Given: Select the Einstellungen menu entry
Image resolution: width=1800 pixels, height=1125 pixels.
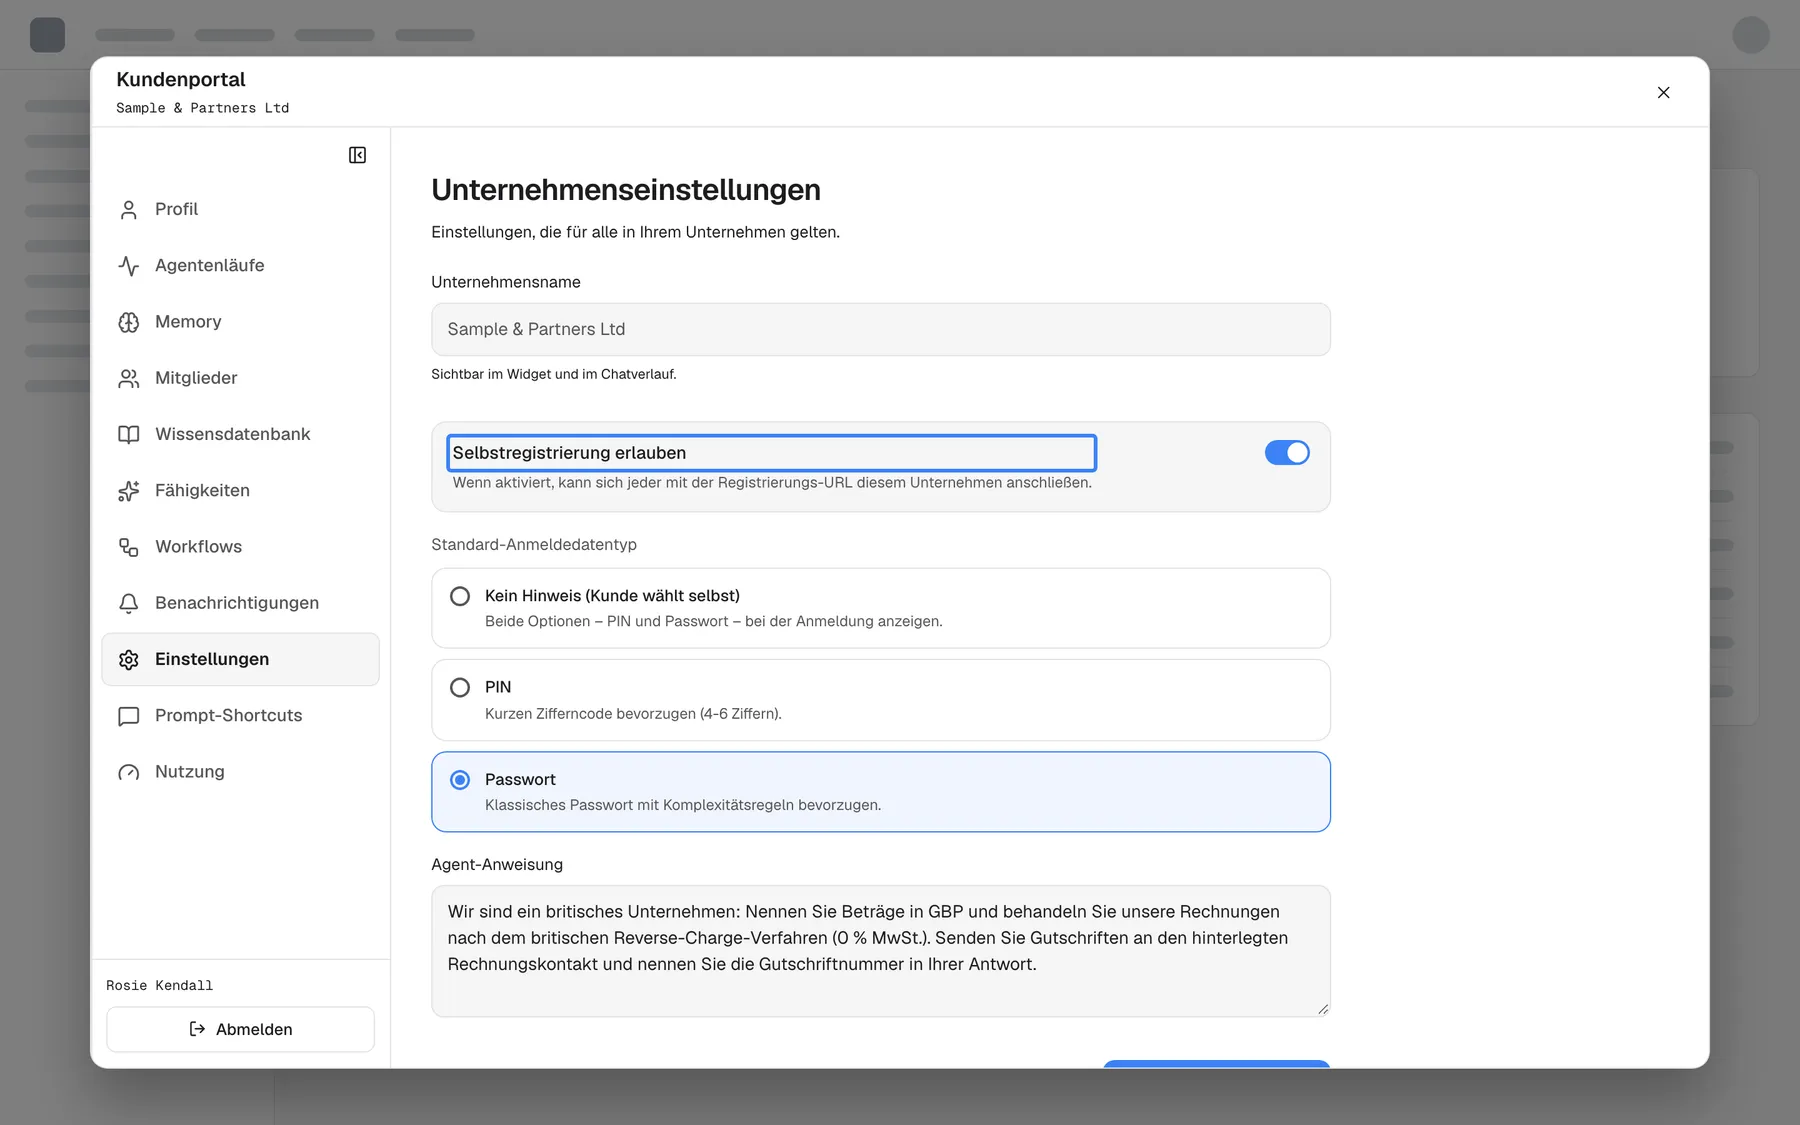Looking at the screenshot, I should pyautogui.click(x=240, y=659).
